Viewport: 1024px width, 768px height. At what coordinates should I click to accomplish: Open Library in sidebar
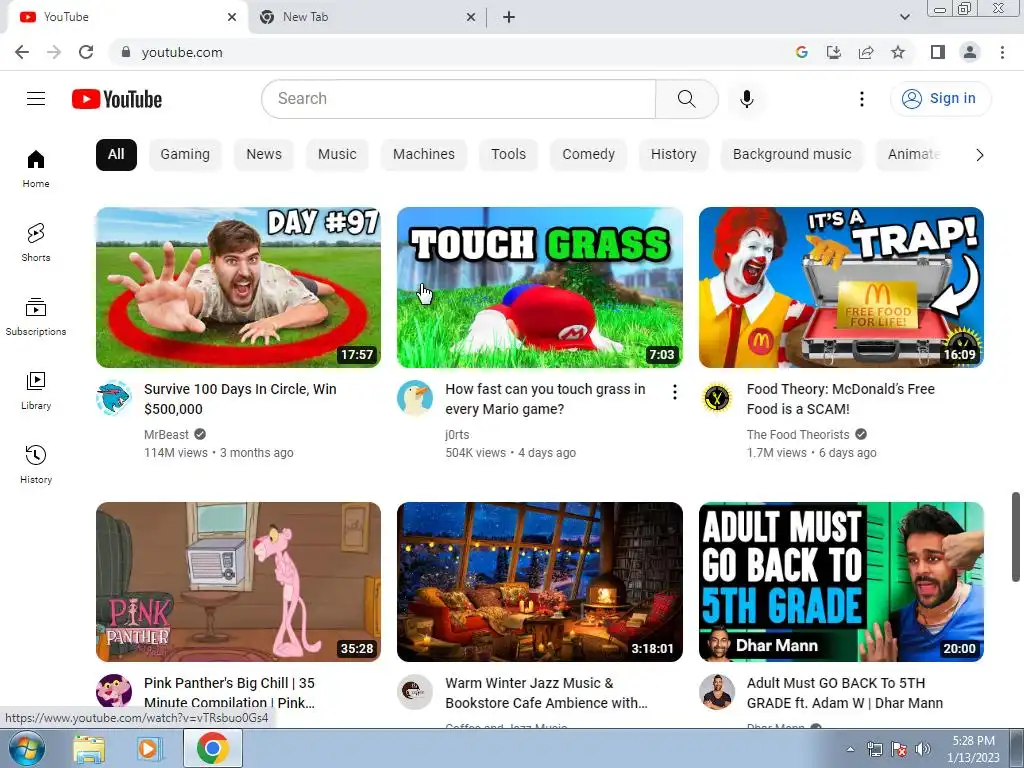[36, 391]
